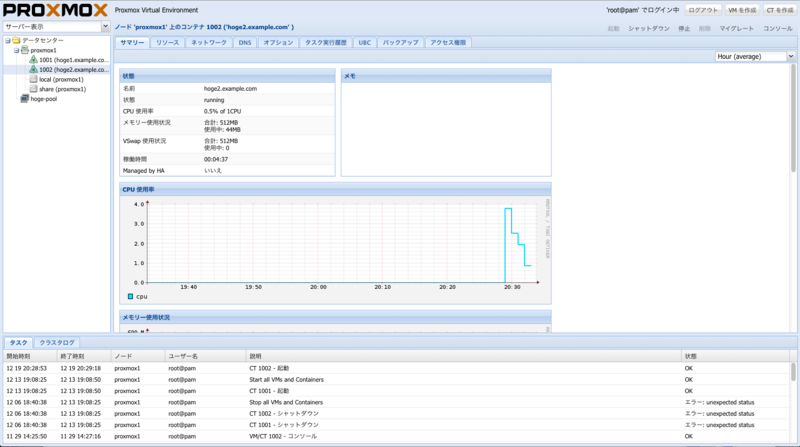Switch to the DNS tab

coord(245,43)
